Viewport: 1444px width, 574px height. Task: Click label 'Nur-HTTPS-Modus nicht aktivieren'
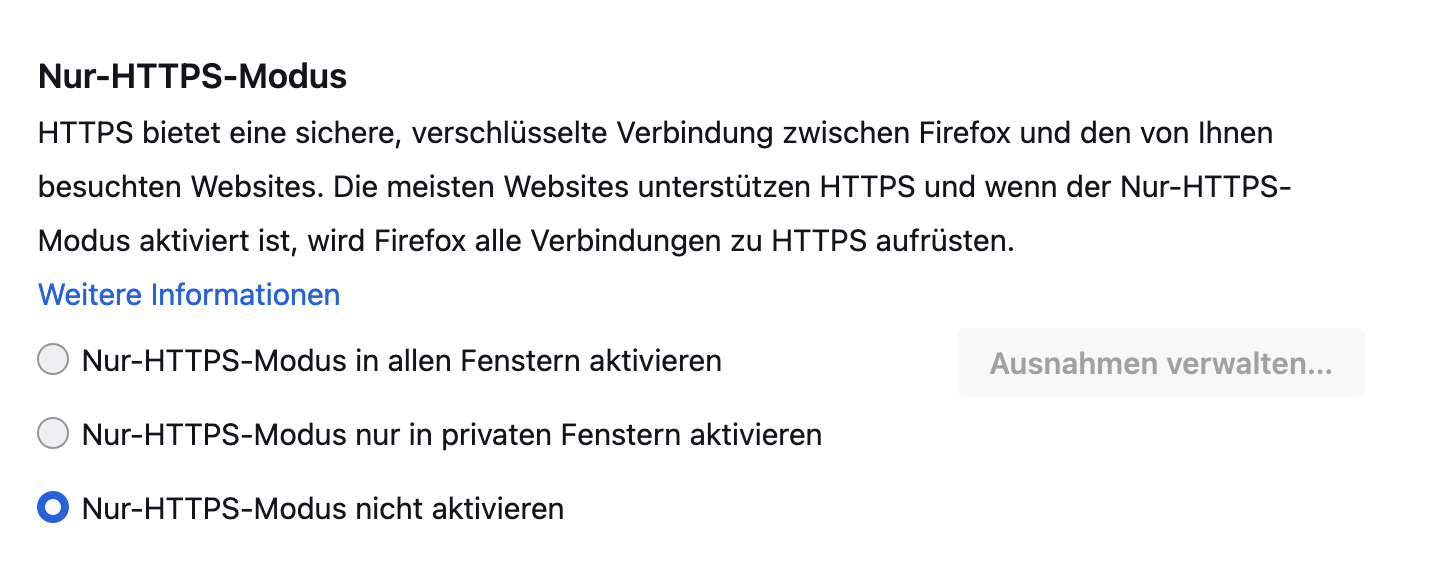click(322, 509)
